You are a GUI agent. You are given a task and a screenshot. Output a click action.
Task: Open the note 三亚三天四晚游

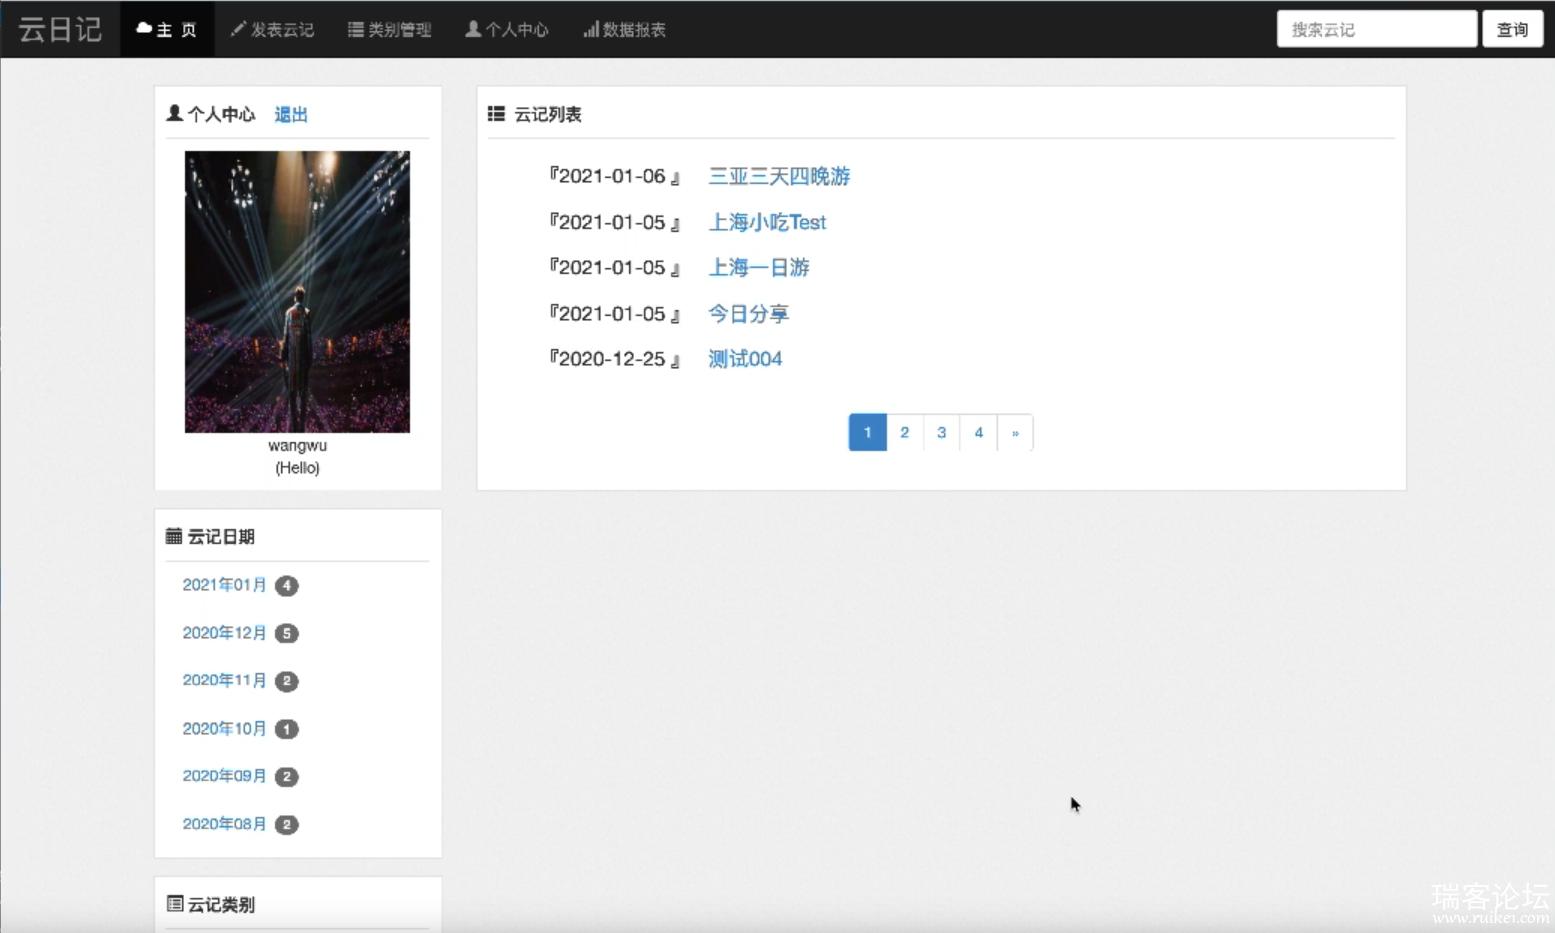pyautogui.click(x=779, y=176)
